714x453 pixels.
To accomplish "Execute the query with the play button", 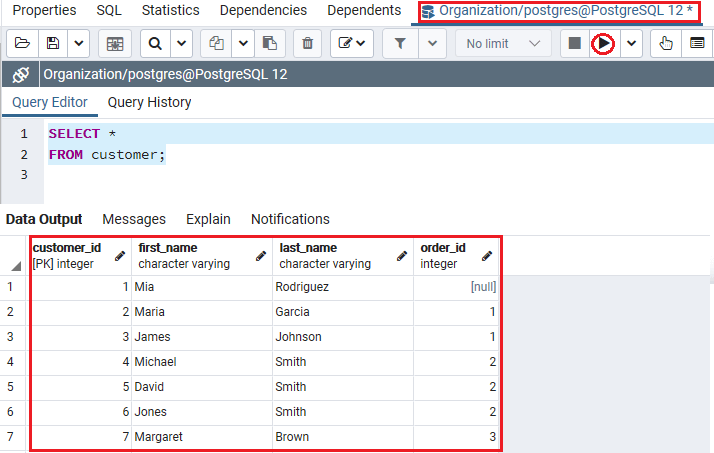I will pyautogui.click(x=603, y=44).
